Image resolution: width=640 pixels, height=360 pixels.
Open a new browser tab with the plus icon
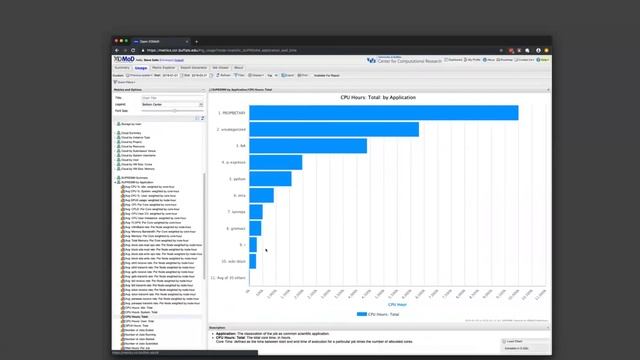pyautogui.click(x=196, y=42)
